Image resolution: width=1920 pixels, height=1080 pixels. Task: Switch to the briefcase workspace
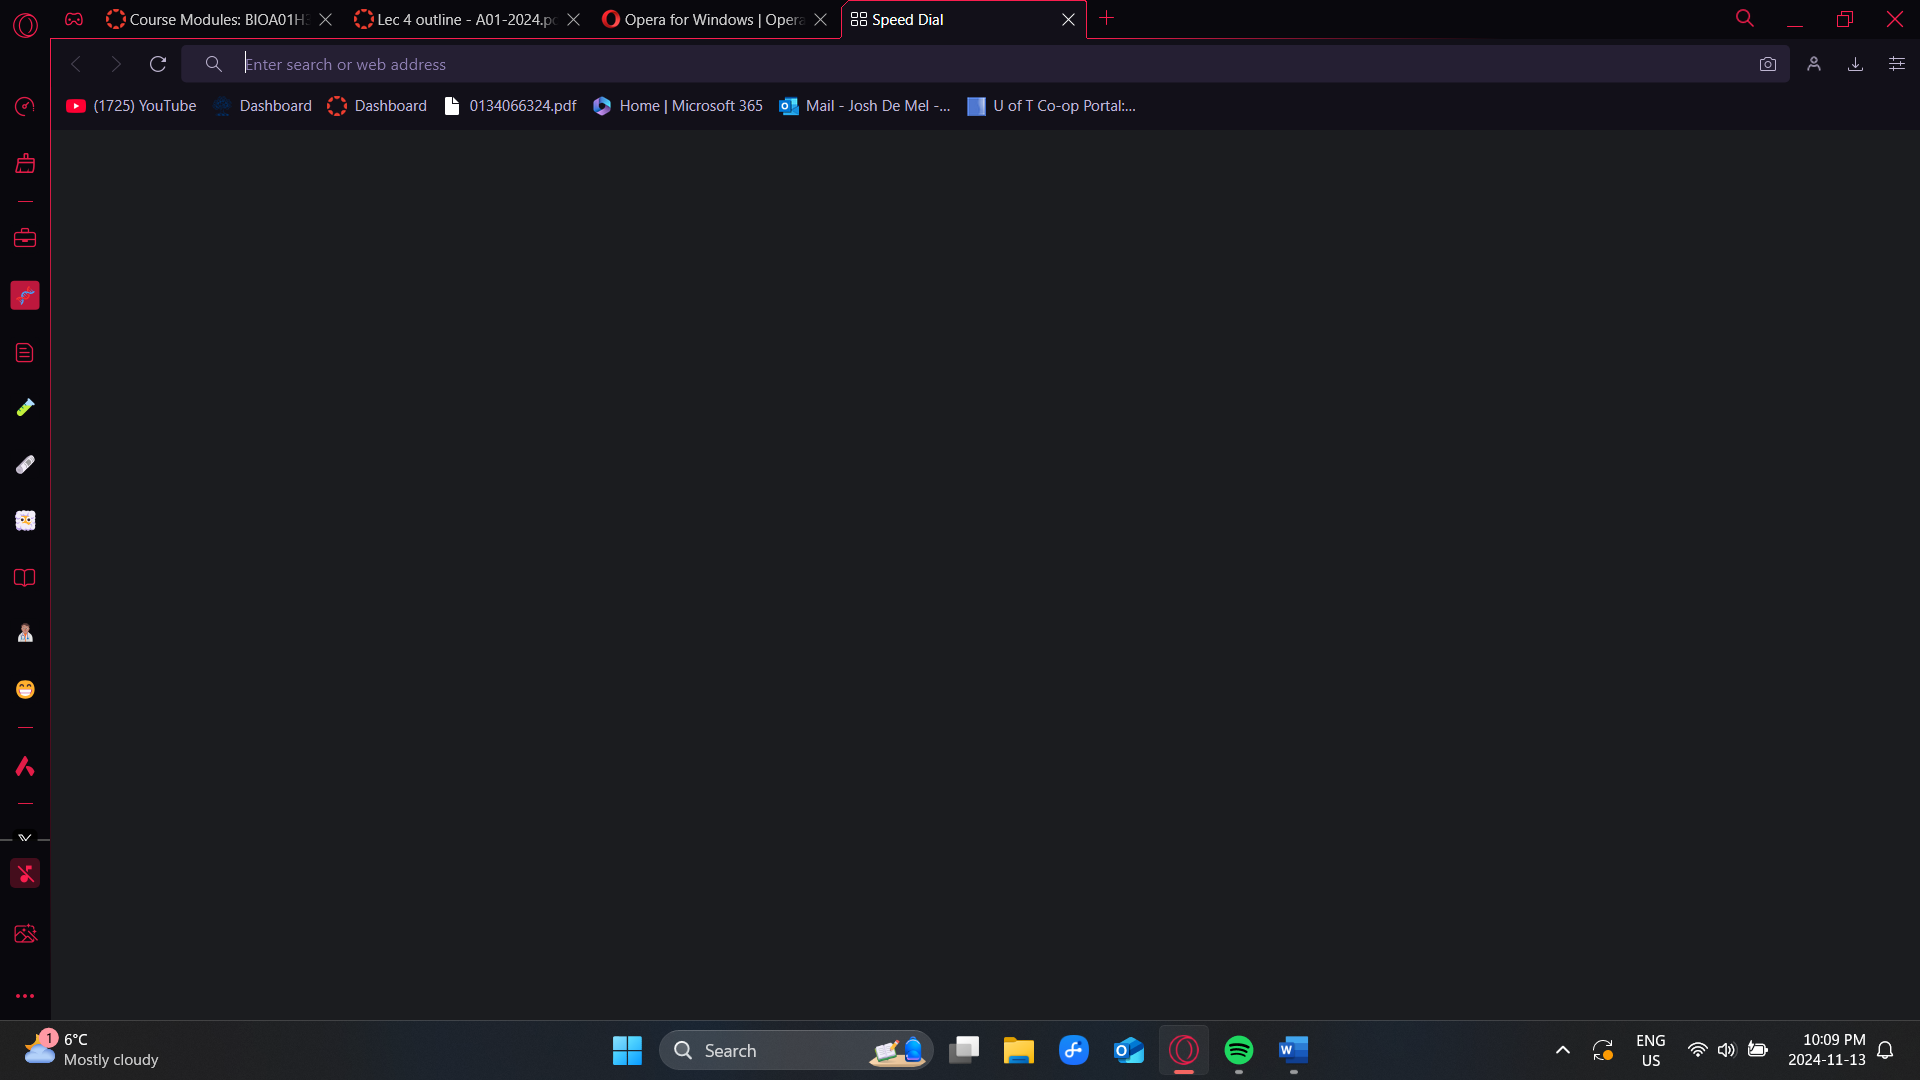(25, 238)
